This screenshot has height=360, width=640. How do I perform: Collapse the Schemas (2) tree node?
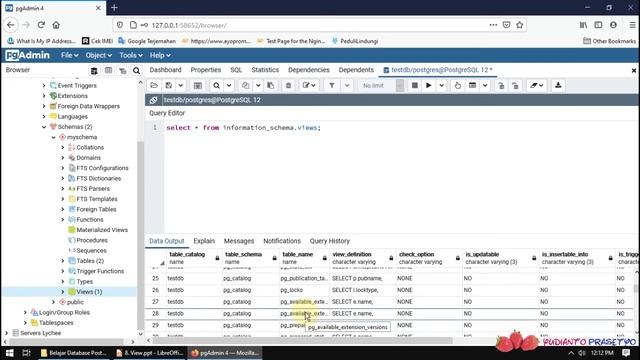(44, 127)
